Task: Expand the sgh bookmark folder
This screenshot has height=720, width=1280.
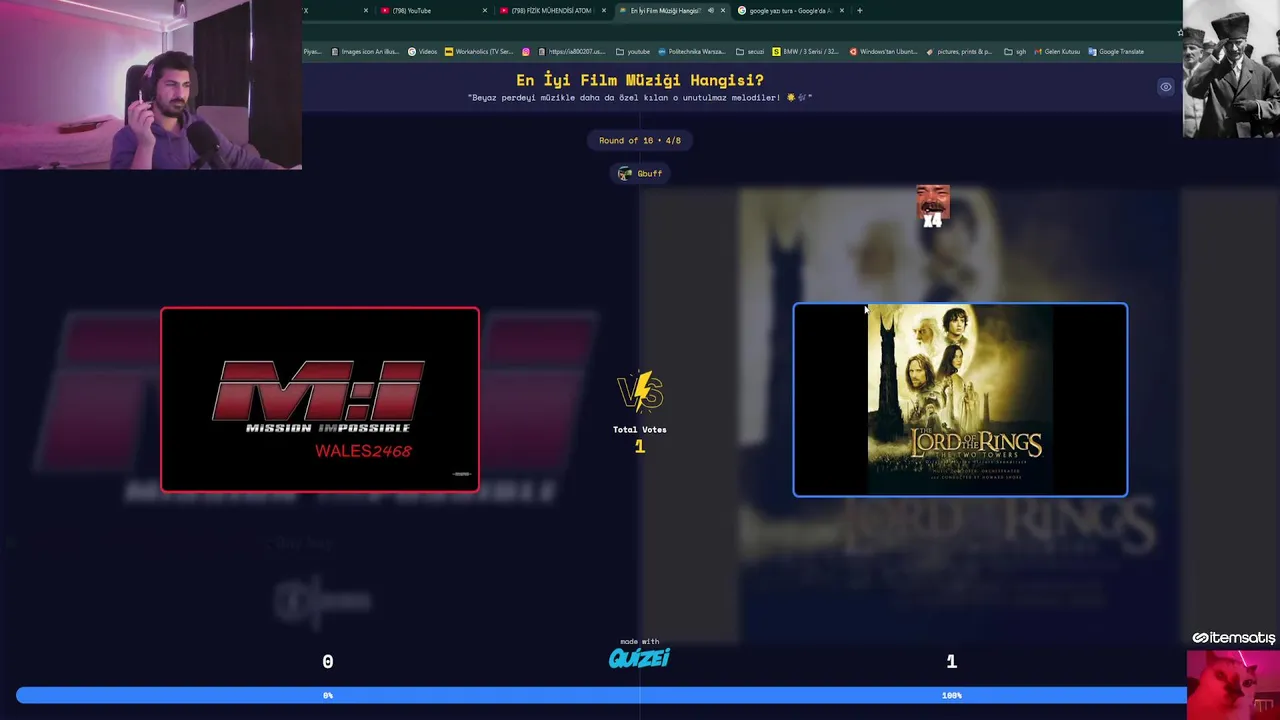Action: click(x=1015, y=52)
